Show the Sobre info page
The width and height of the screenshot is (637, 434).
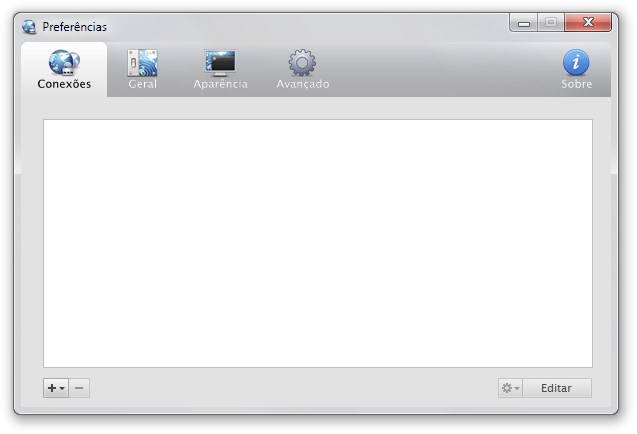pos(576,69)
